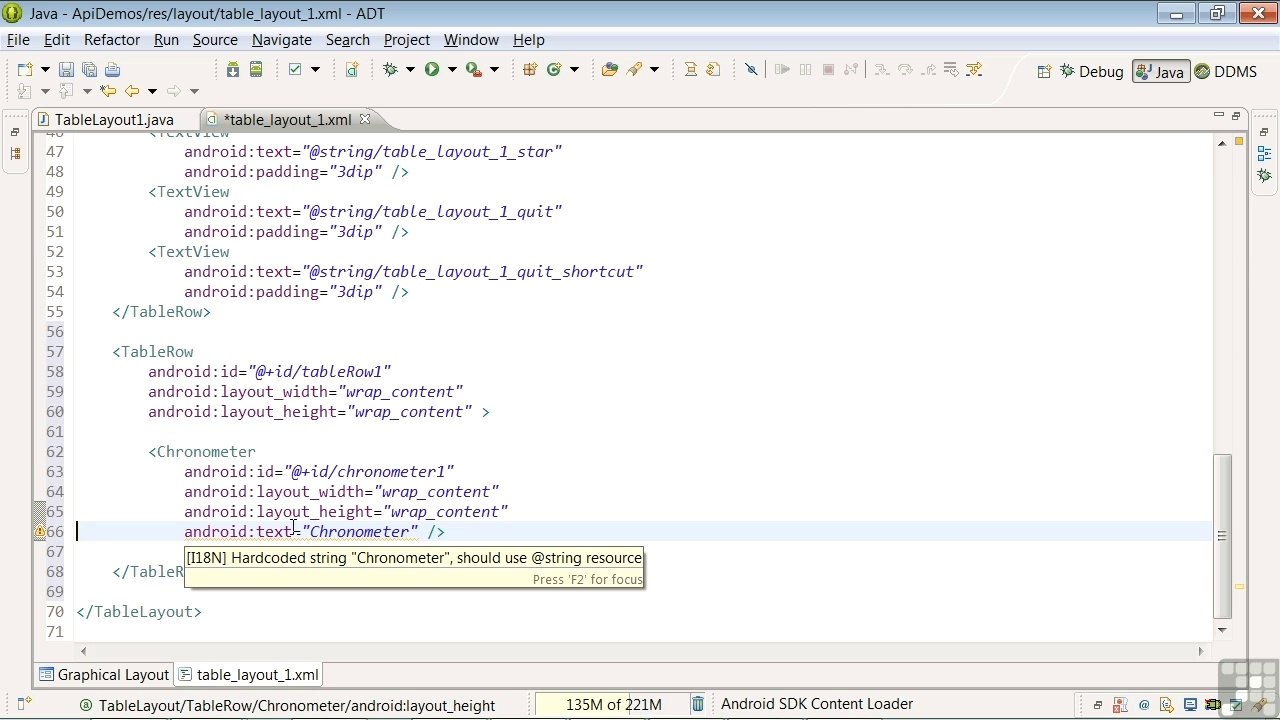Open the File menu
Image resolution: width=1280 pixels, height=720 pixels.
pos(18,40)
